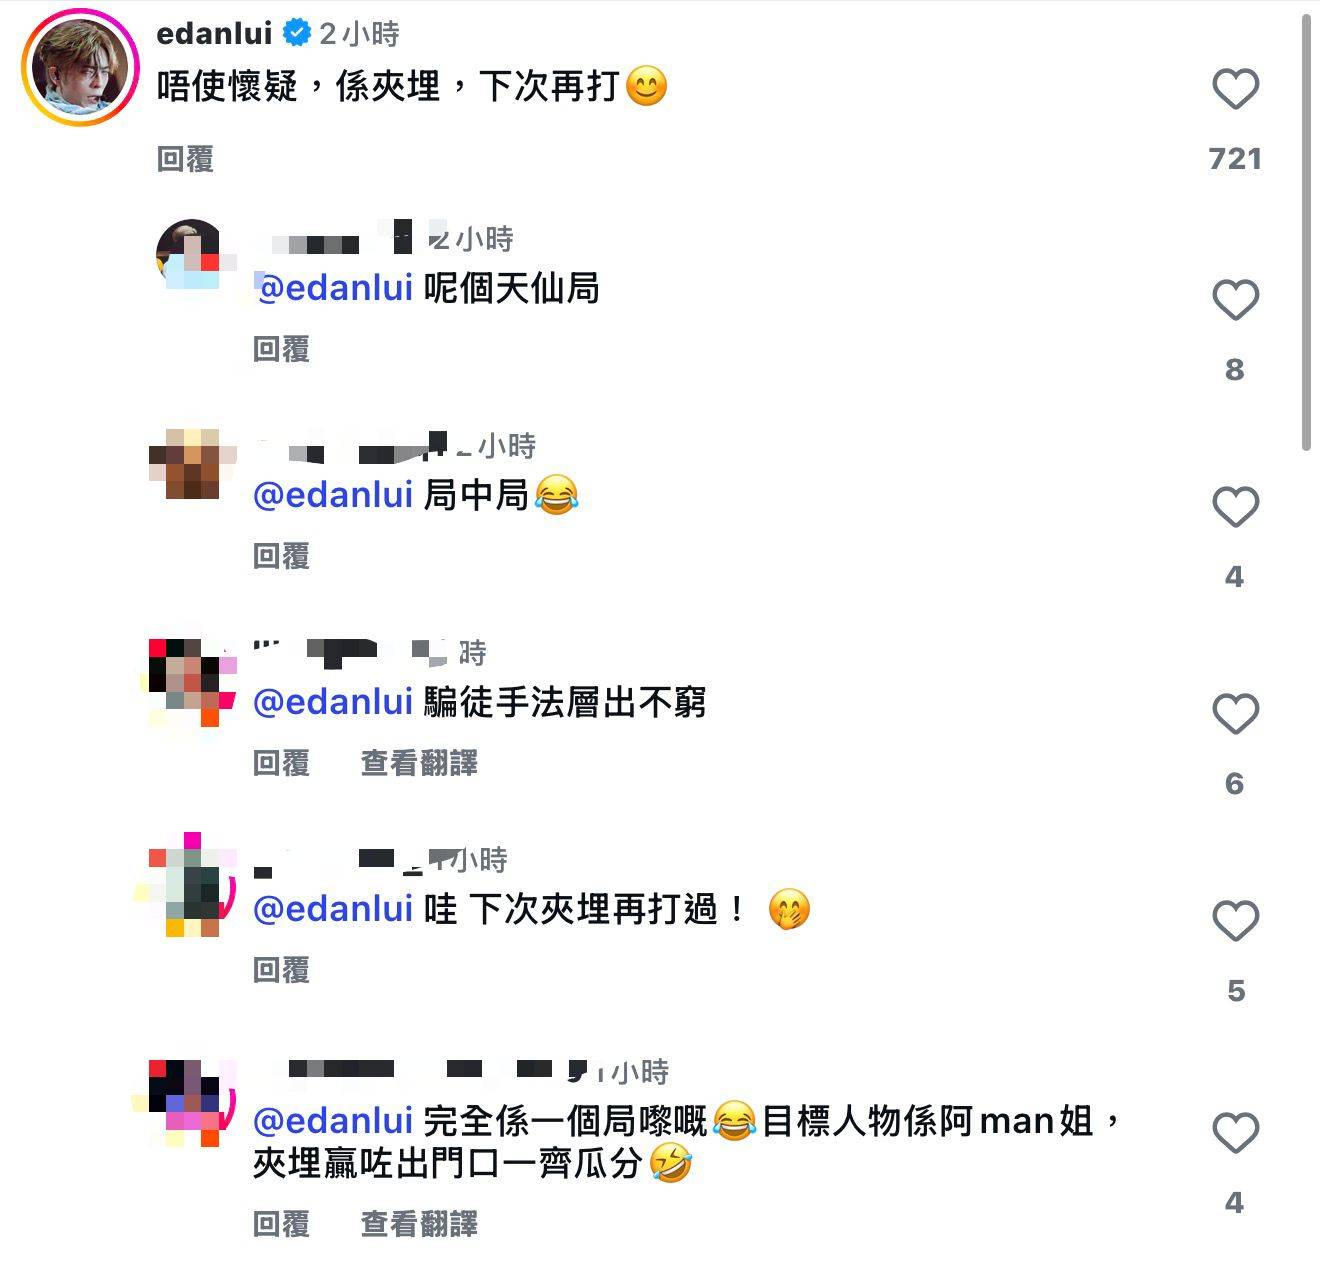Like edanlui's top comment with heart icon
The width and height of the screenshot is (1320, 1261).
tap(1235, 90)
